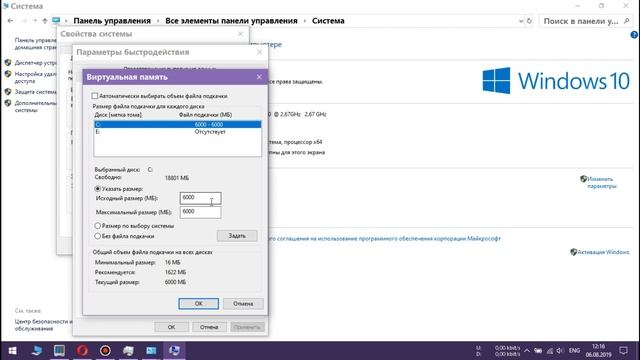640x360 pixels.
Task: Open the second taskbar pinned app icon
Action: pyautogui.click(x=37, y=351)
